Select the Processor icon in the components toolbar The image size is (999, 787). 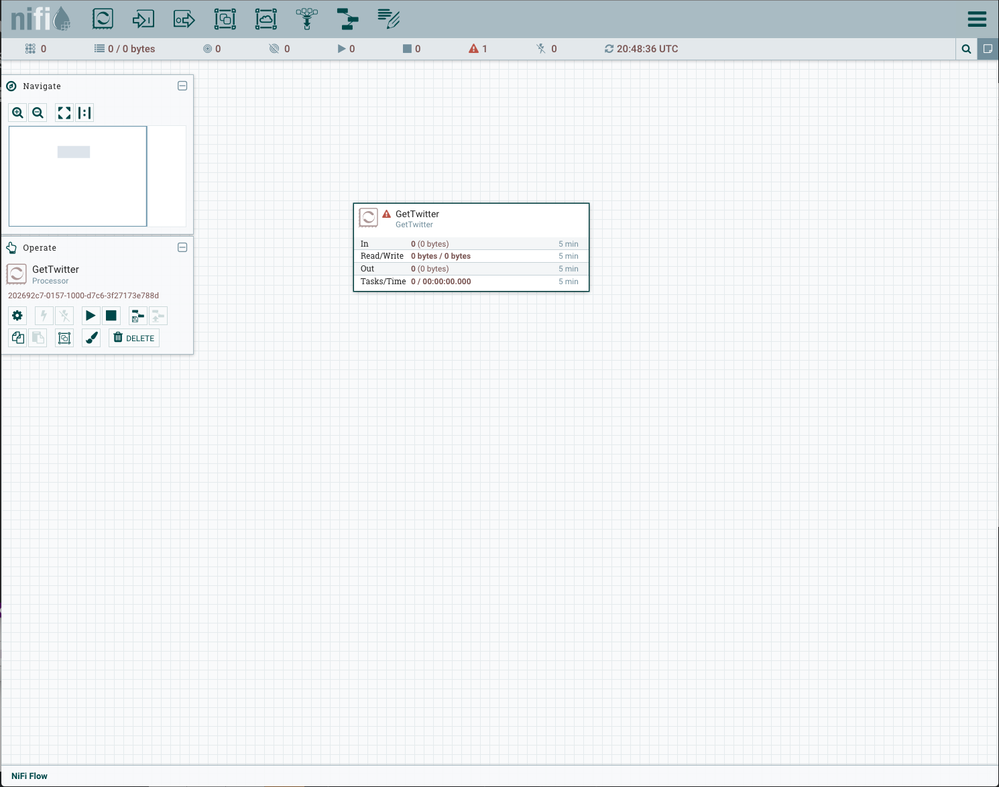pyautogui.click(x=102, y=18)
